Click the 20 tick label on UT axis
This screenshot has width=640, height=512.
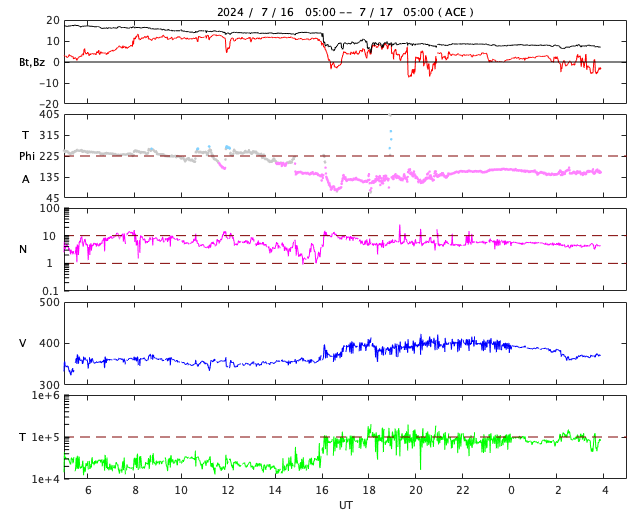(x=416, y=490)
